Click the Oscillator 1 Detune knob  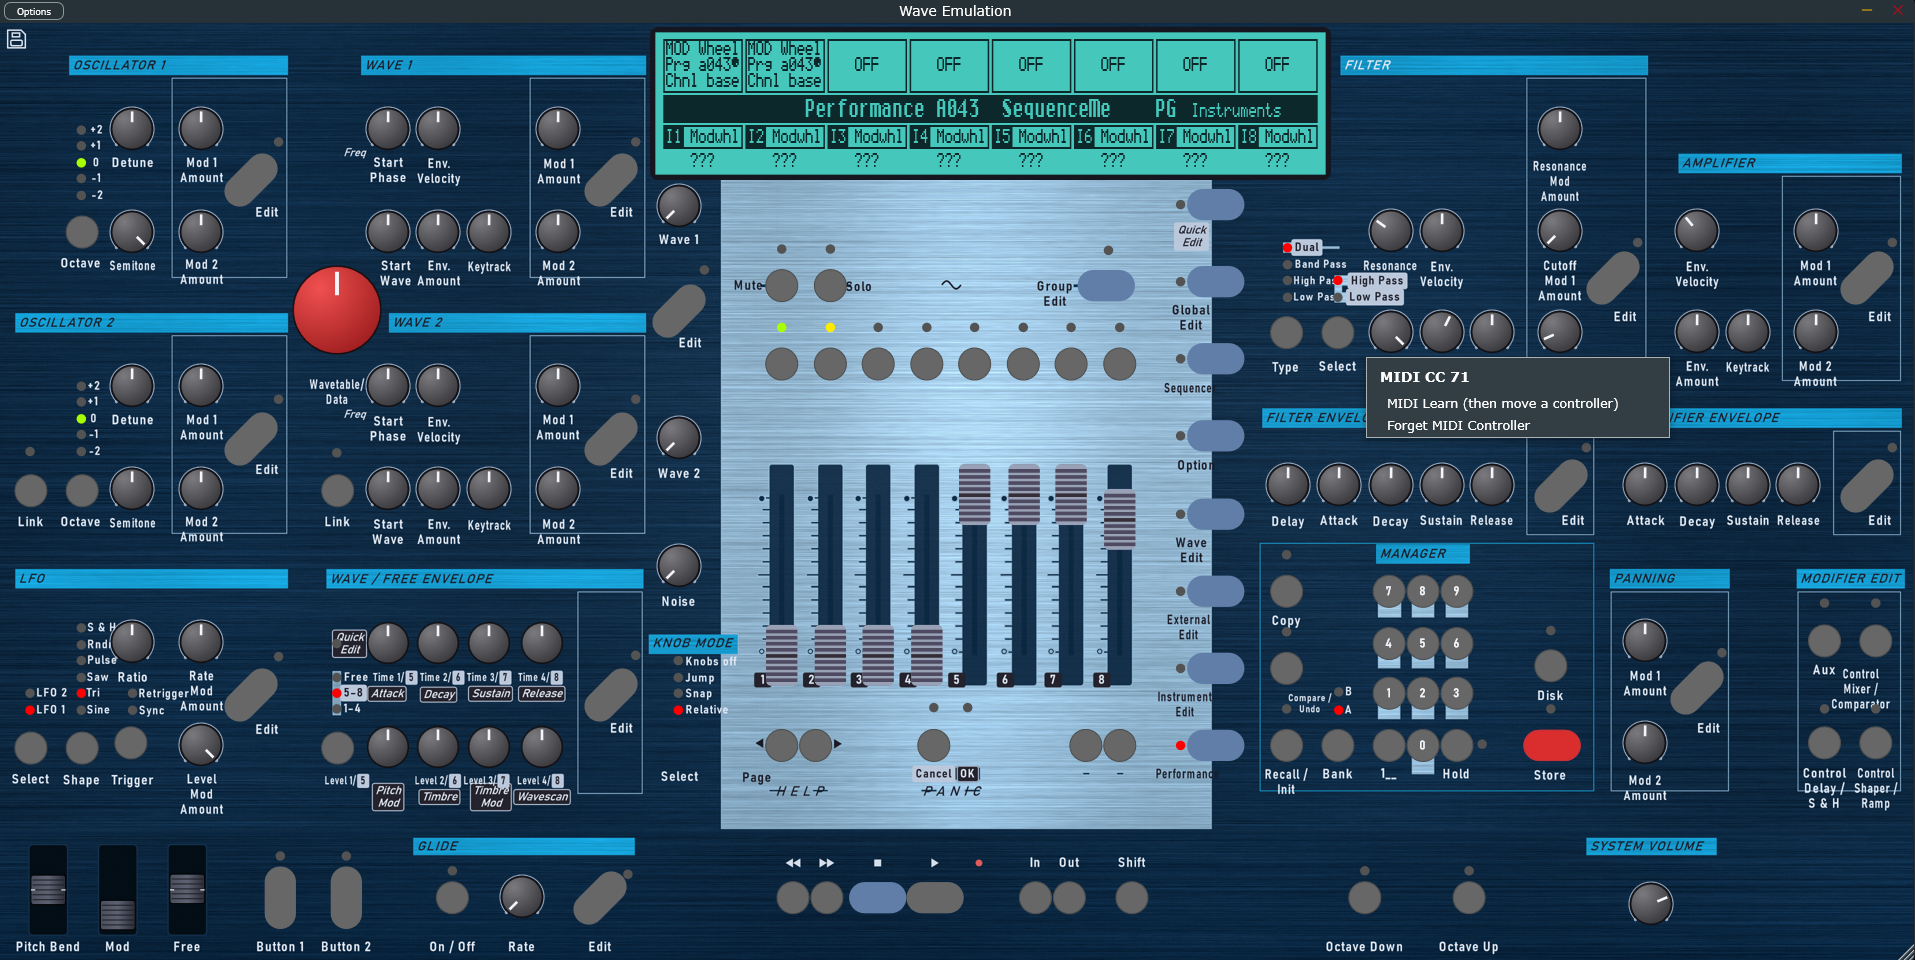tap(132, 129)
